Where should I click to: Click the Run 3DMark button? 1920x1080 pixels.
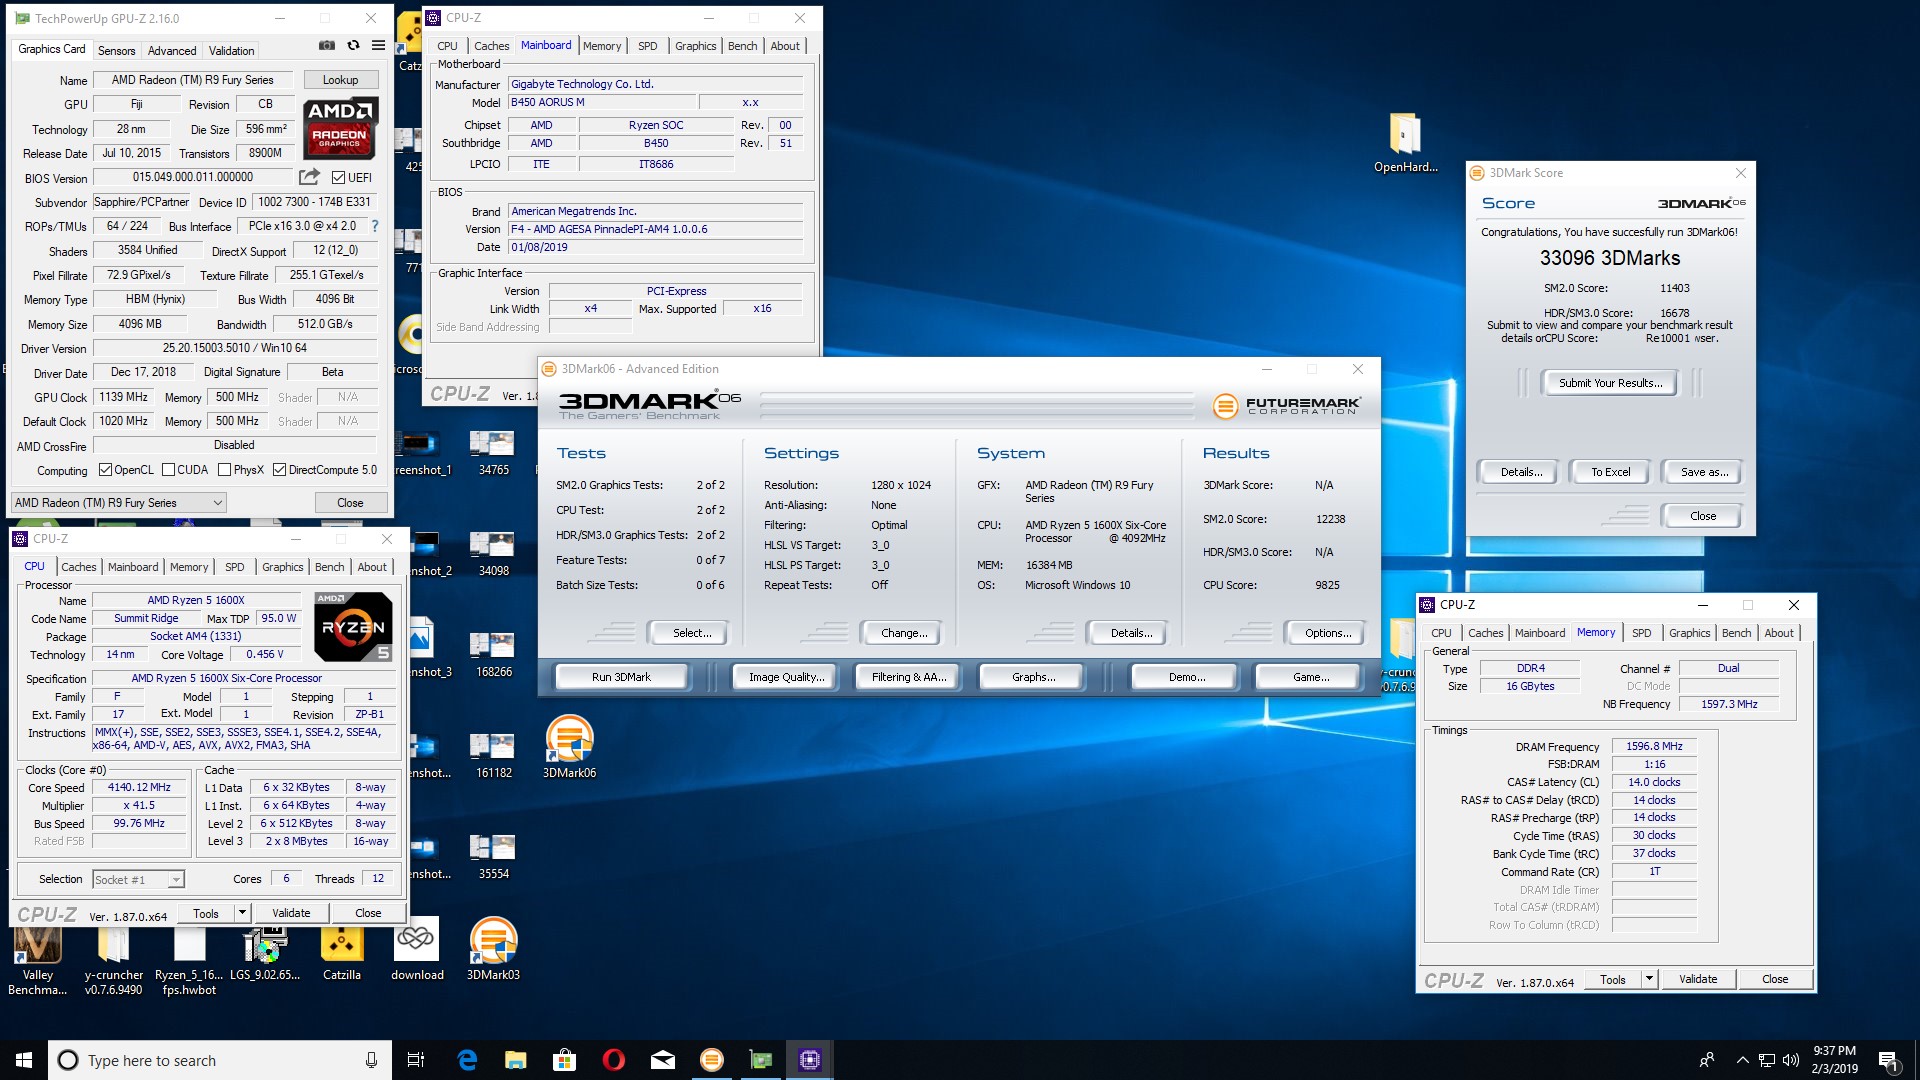(621, 677)
